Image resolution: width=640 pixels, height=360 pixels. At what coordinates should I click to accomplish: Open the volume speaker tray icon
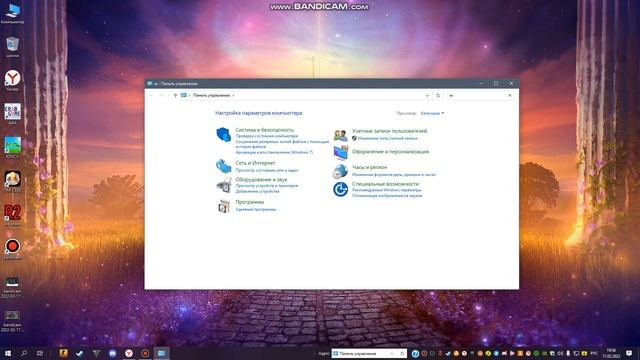pyautogui.click(x=560, y=353)
